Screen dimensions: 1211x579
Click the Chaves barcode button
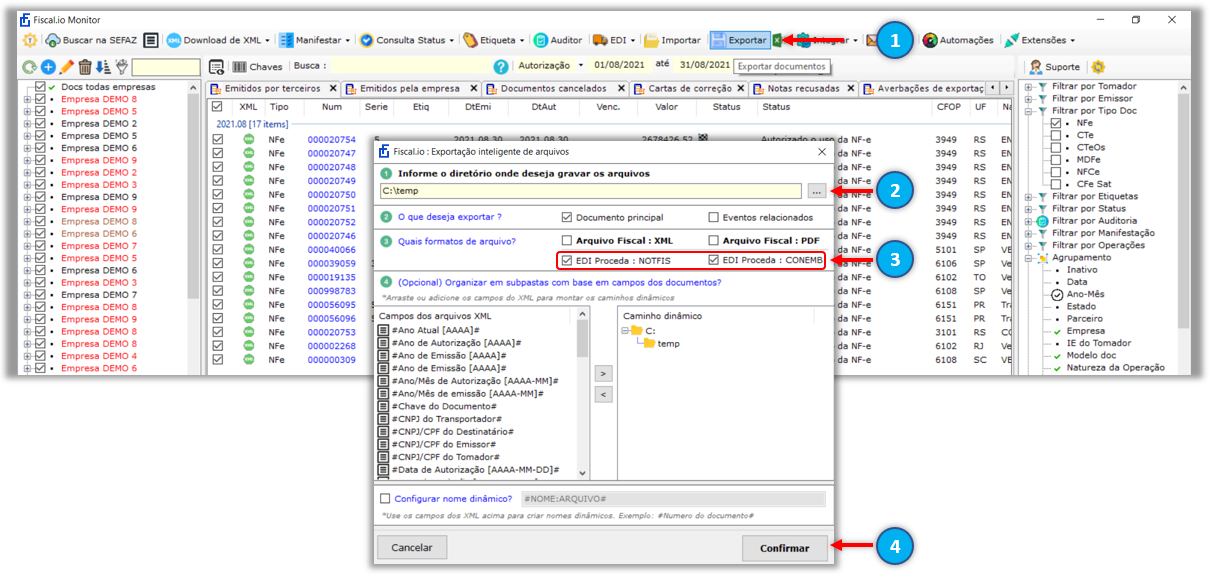(x=258, y=67)
